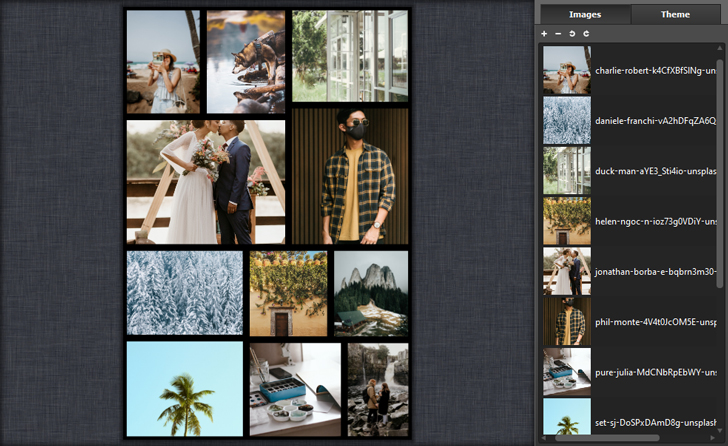Select phil-monte image in the list
The image size is (728, 446).
[x=630, y=322]
